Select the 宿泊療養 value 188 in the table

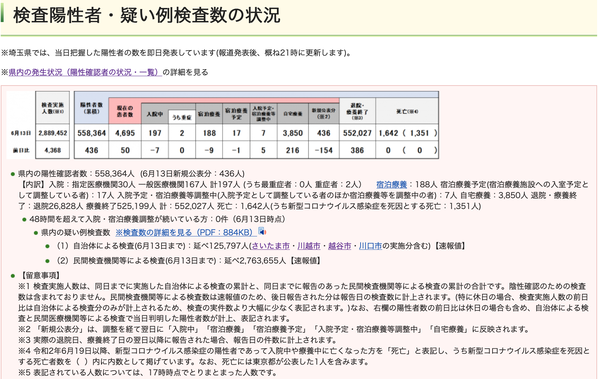pos(209,133)
